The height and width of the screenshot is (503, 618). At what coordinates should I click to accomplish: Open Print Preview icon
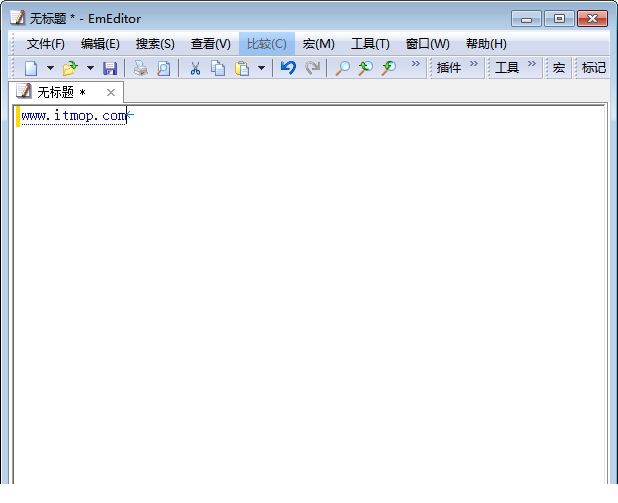click(x=164, y=68)
